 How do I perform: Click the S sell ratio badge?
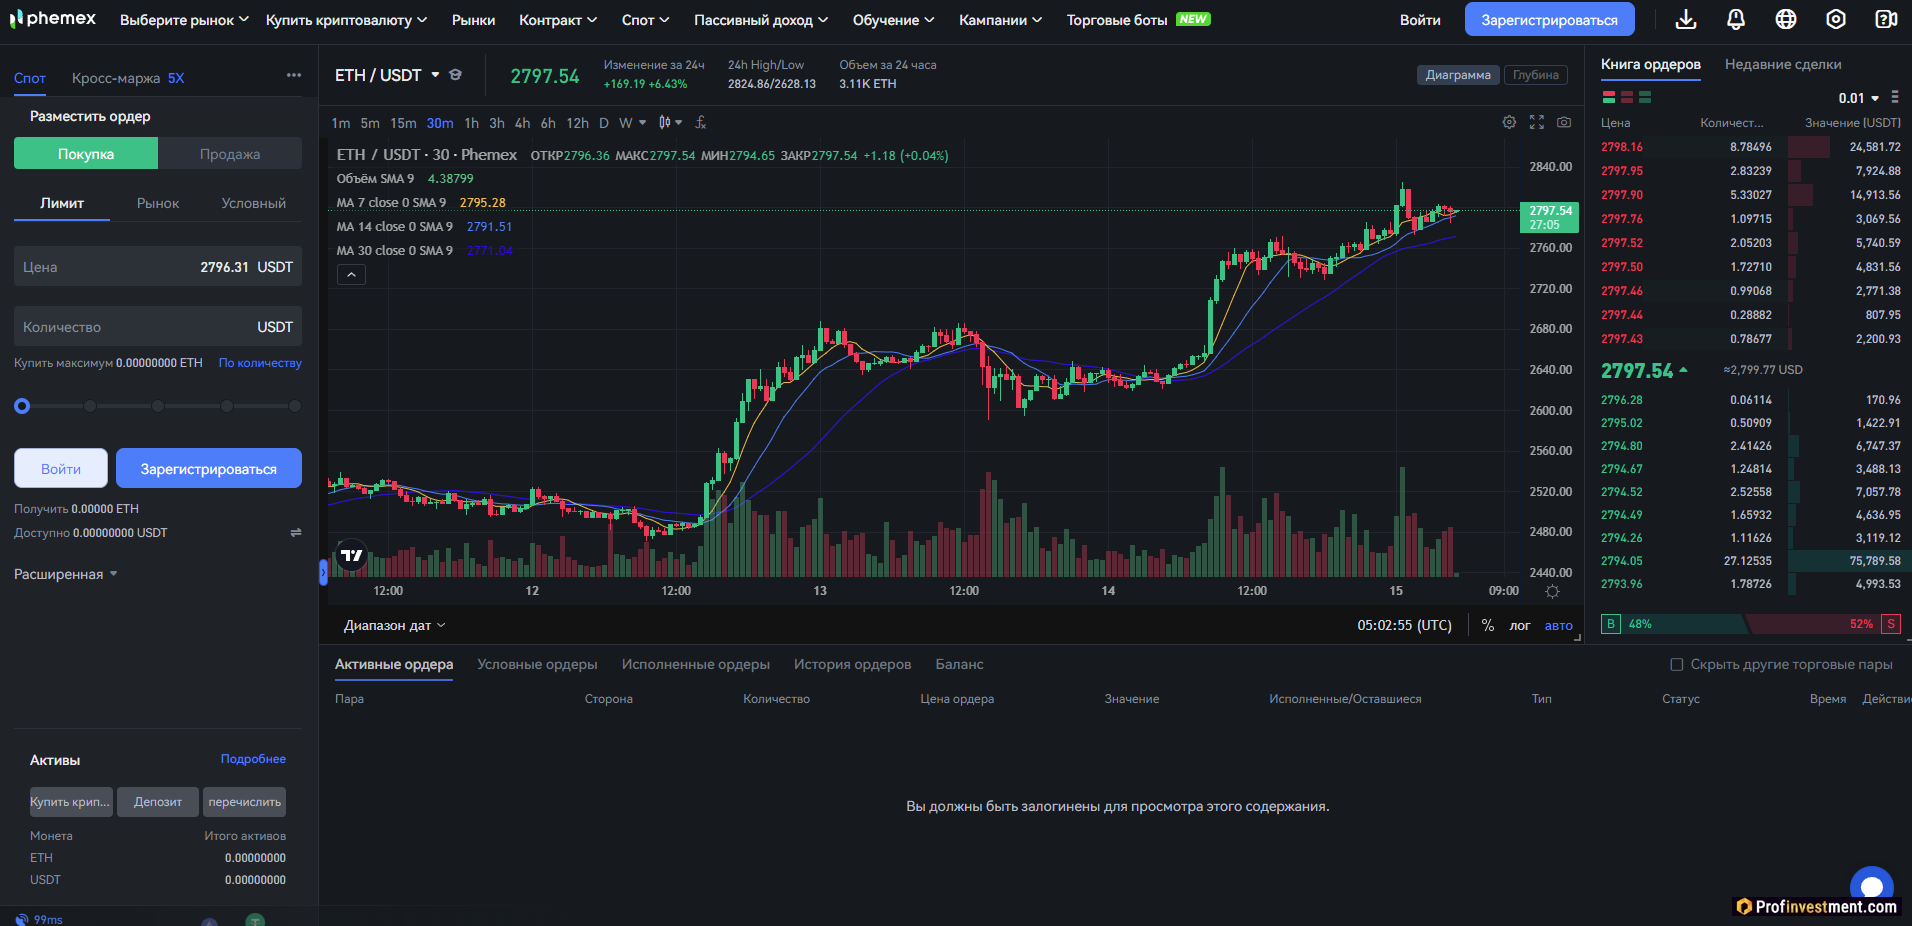coord(1891,624)
